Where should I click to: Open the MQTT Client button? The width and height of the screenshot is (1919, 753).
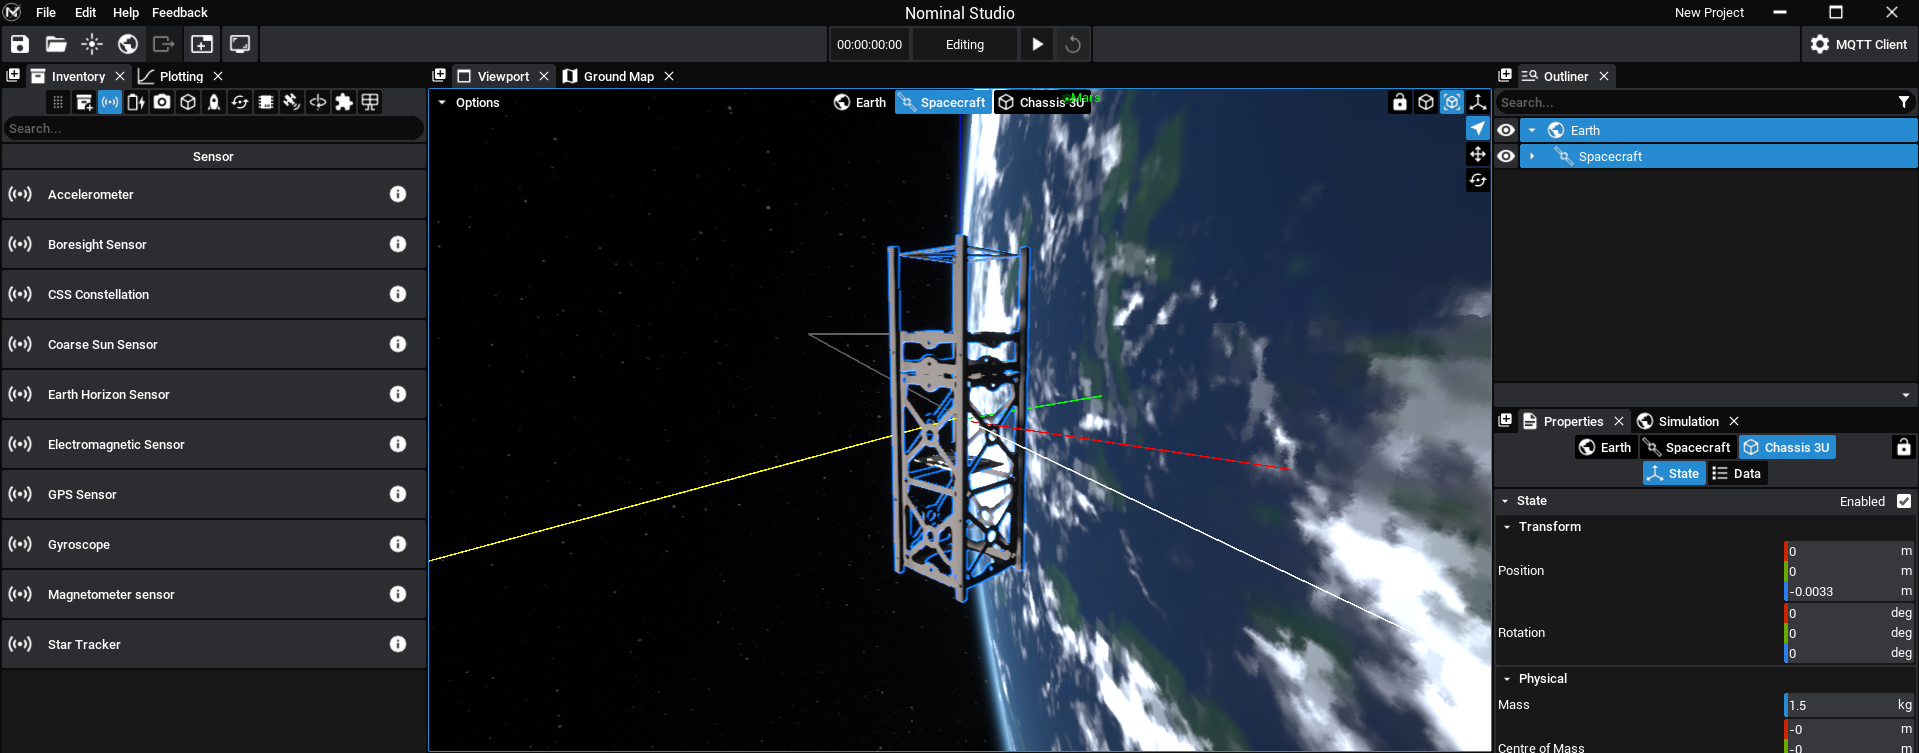point(1859,44)
